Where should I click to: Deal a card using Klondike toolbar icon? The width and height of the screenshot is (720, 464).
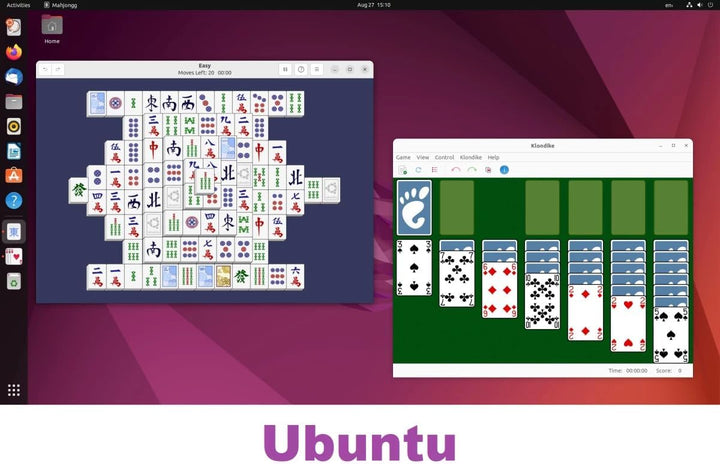488,170
